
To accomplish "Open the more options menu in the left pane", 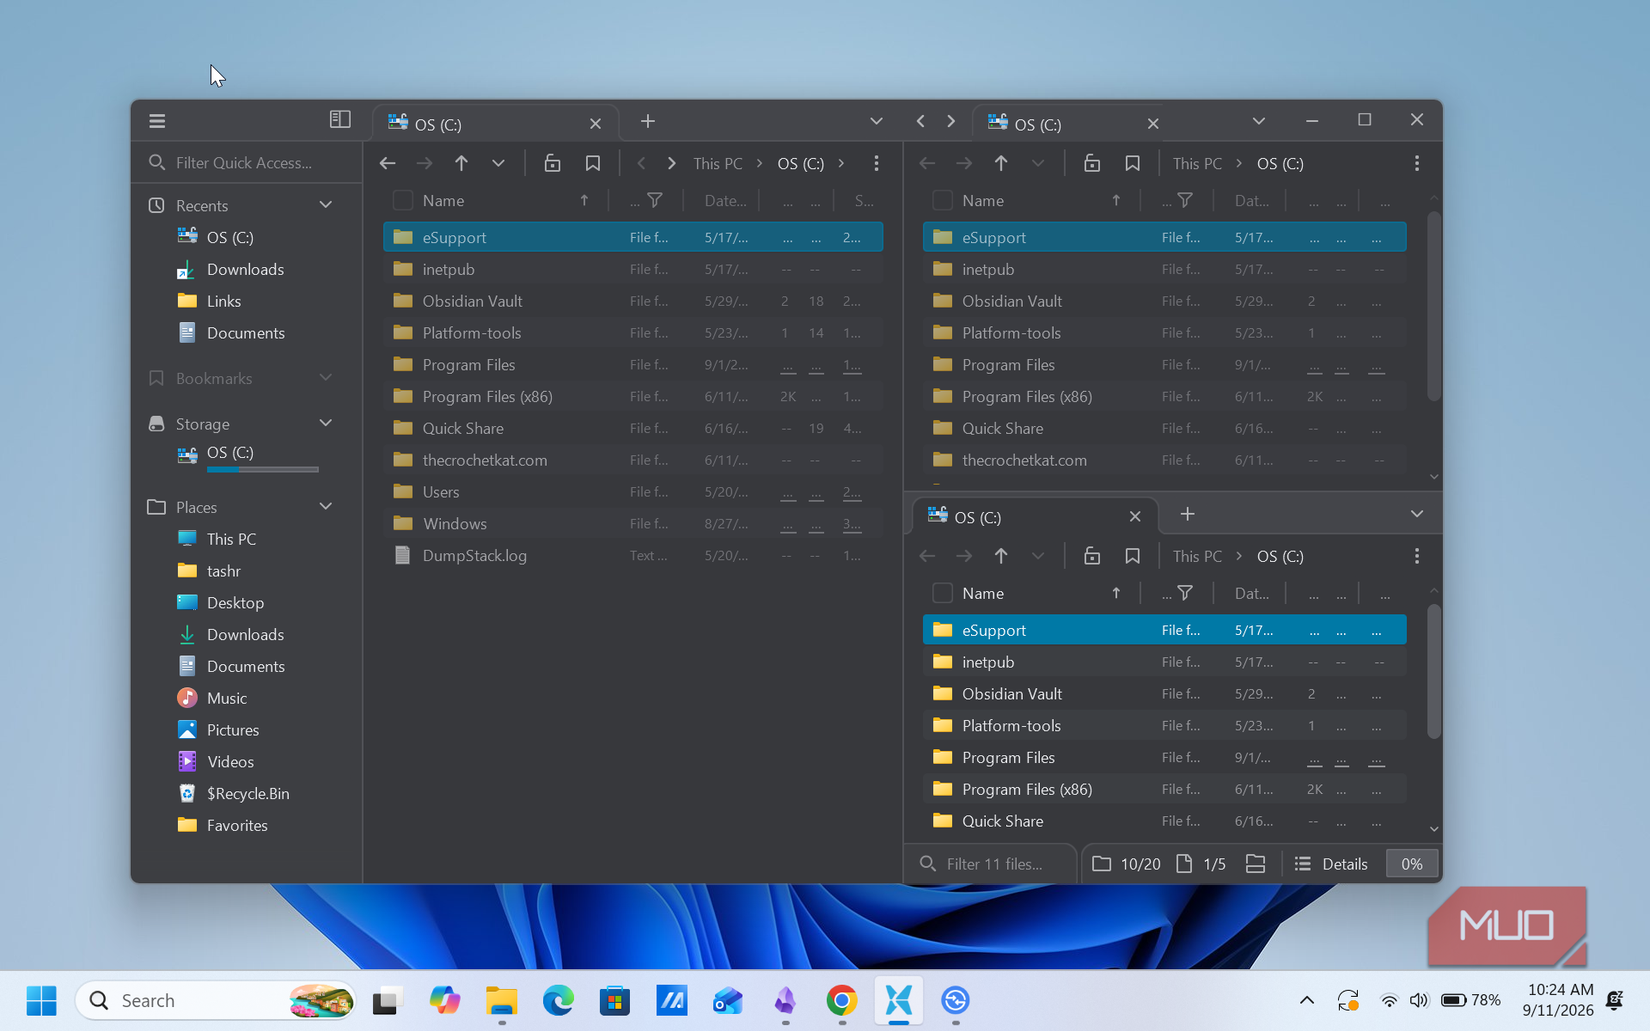I will click(x=876, y=163).
